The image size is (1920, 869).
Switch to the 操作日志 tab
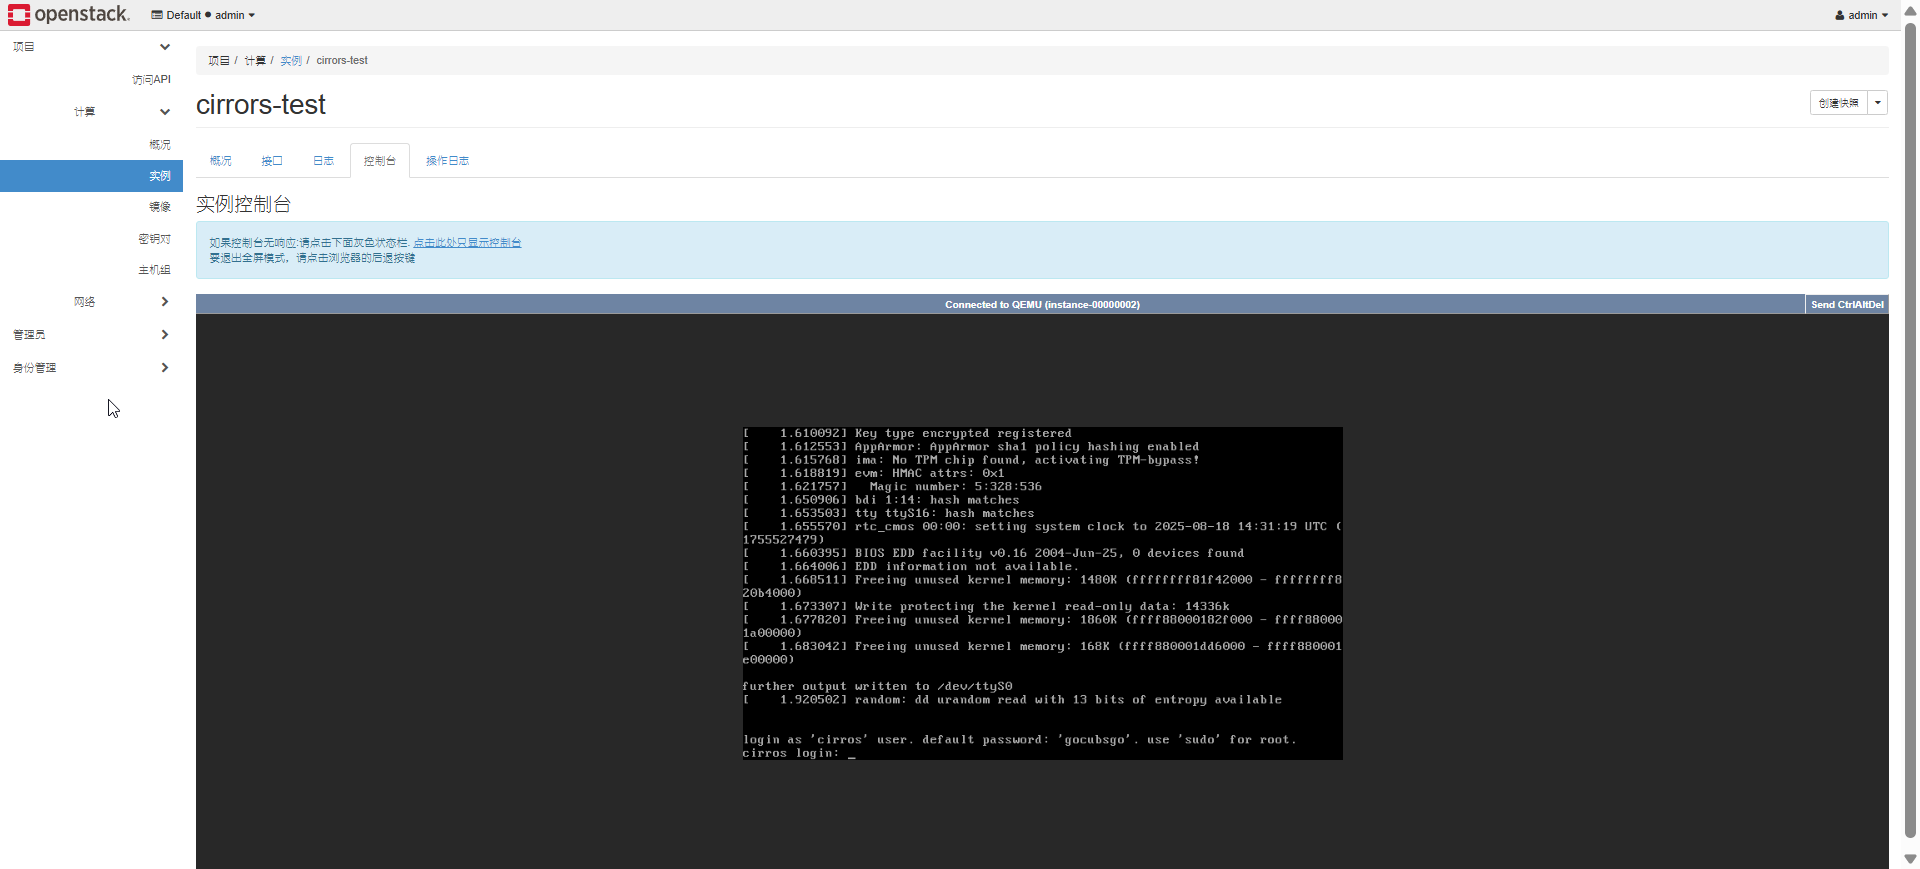click(447, 161)
